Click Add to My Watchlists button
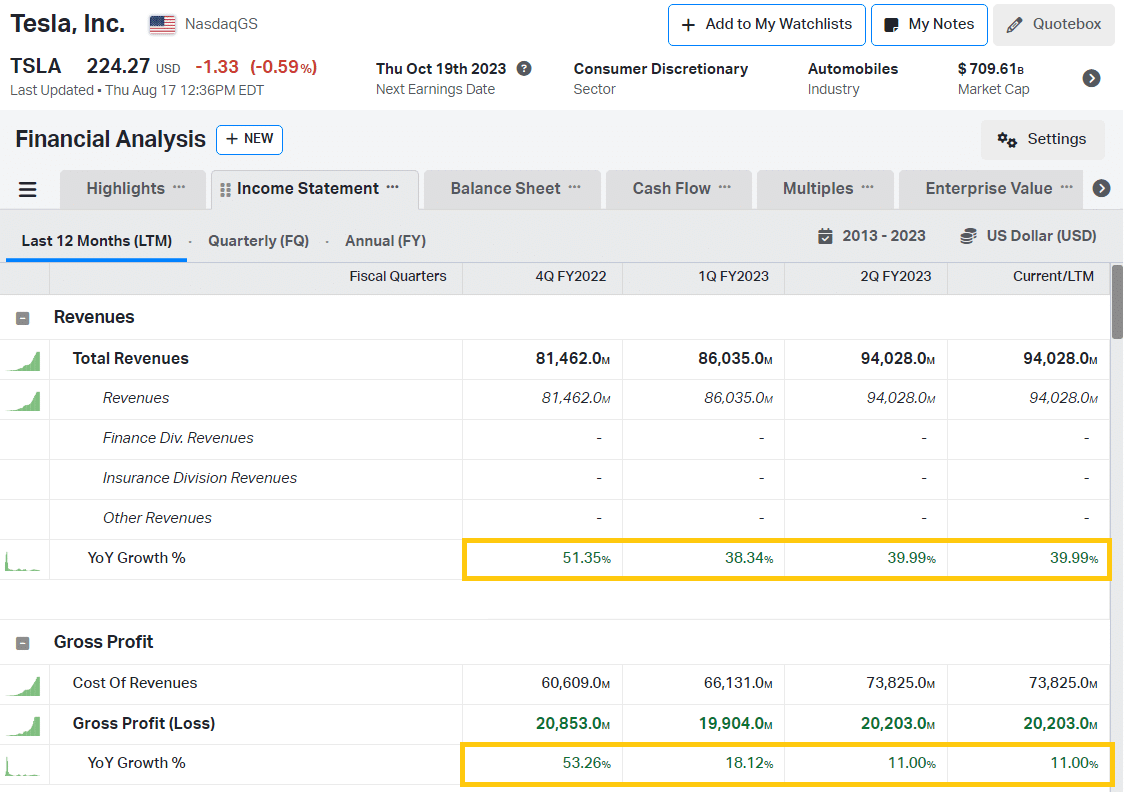Viewport: 1124px width, 792px height. tap(767, 25)
